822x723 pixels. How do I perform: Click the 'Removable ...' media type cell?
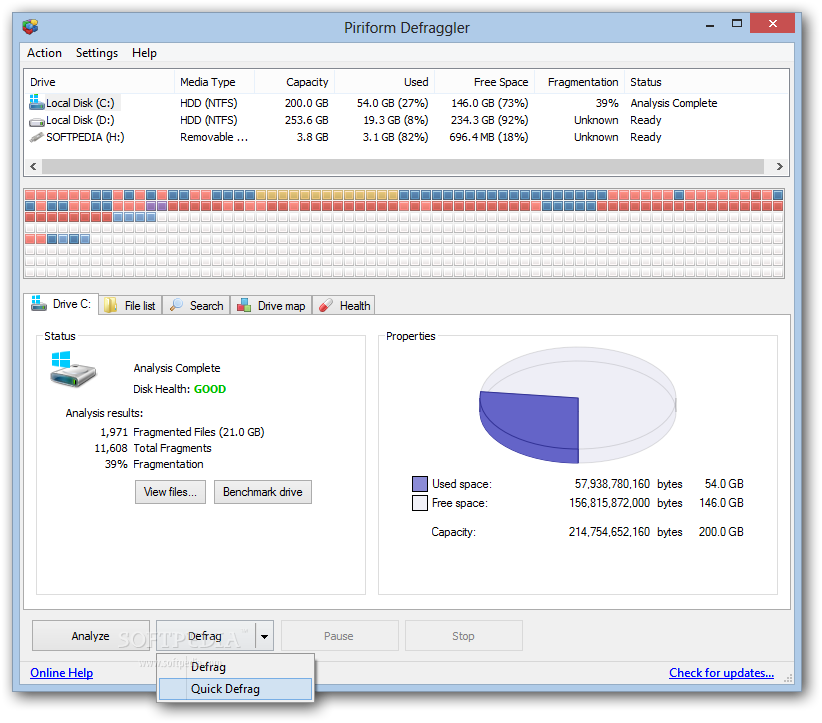[214, 137]
